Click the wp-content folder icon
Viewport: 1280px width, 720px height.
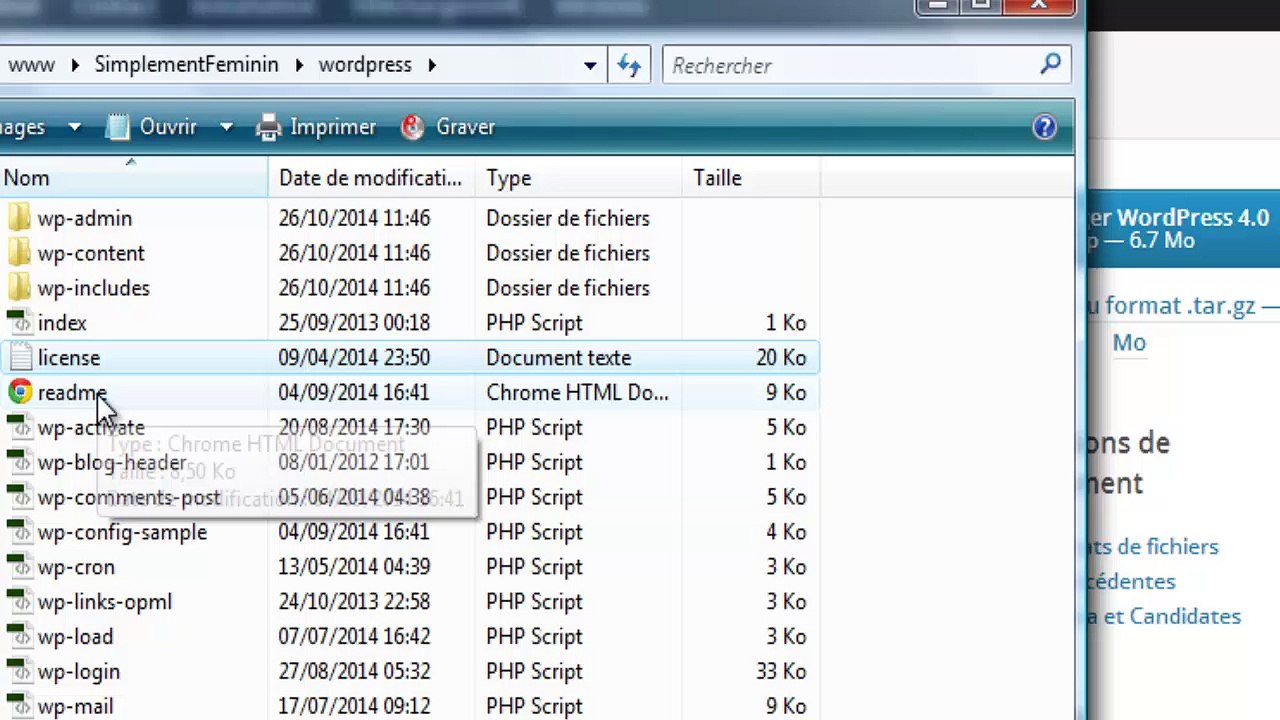pos(19,253)
